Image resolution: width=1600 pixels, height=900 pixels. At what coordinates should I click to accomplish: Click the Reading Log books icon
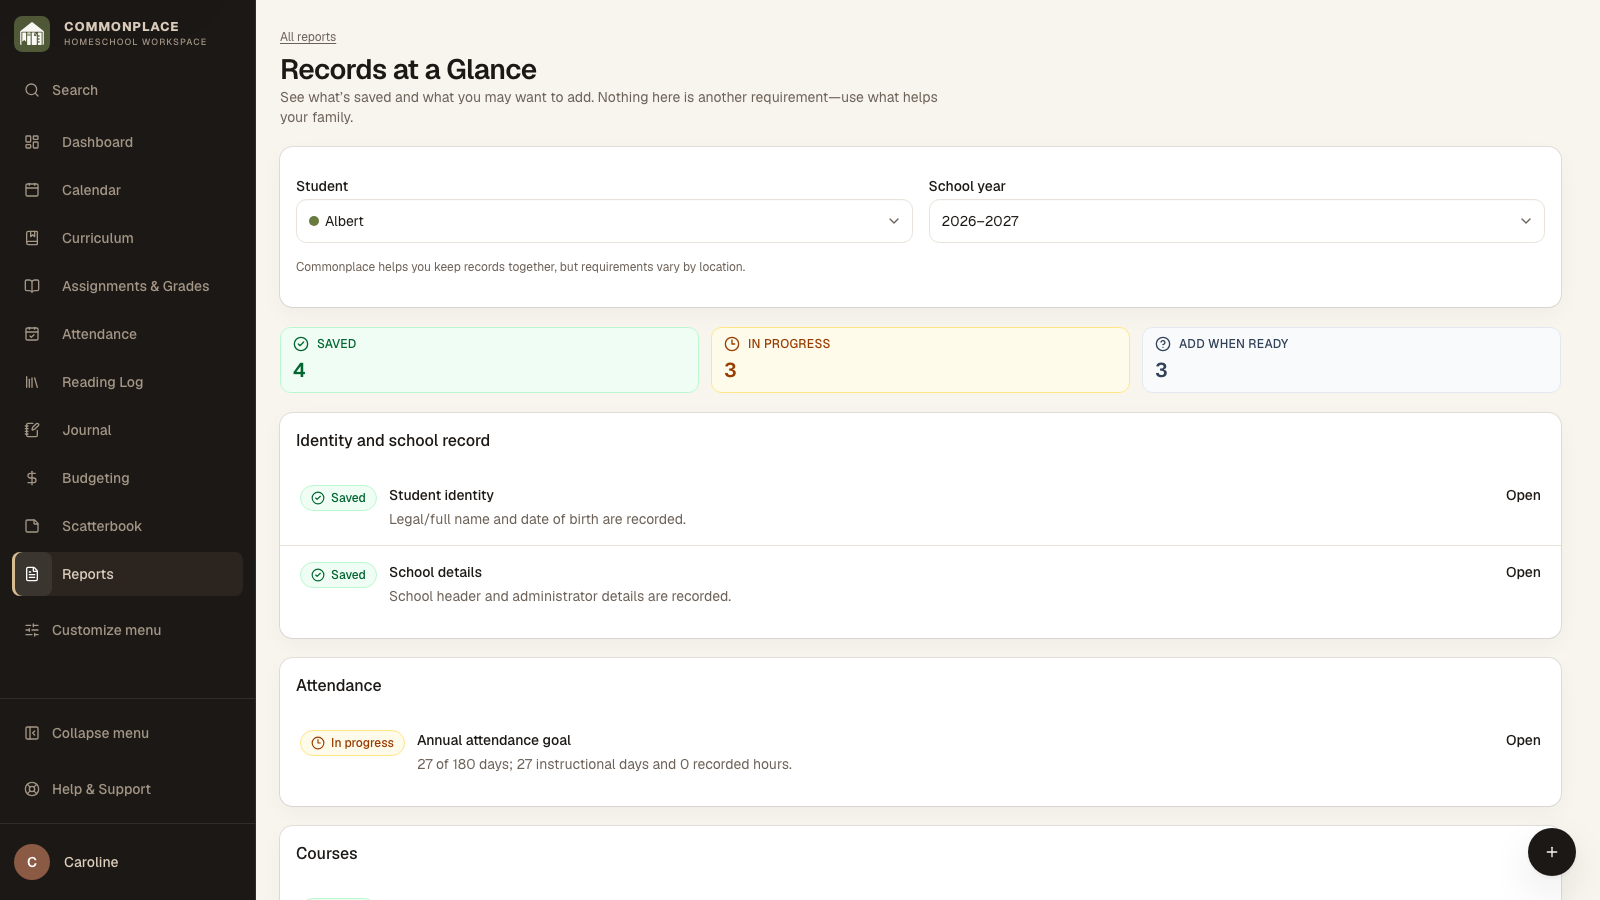[x=32, y=382]
